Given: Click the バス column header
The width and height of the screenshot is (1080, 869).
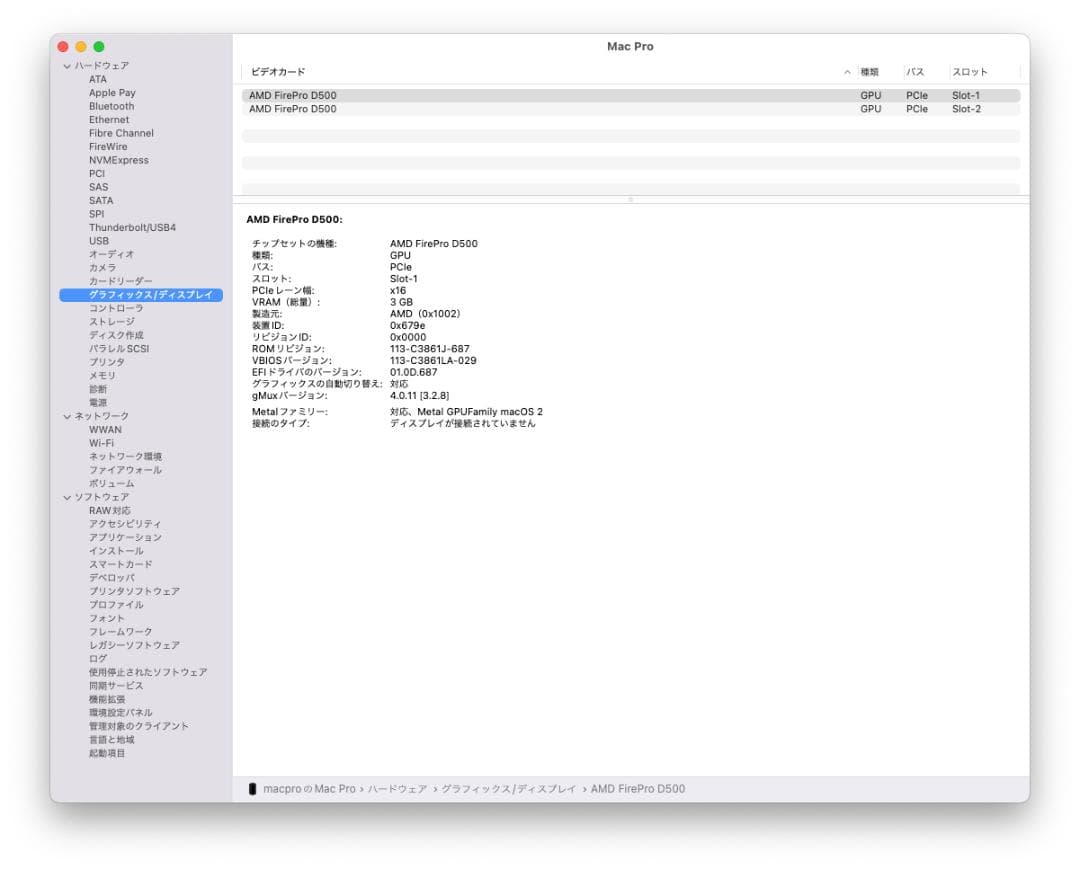Looking at the screenshot, I should [x=913, y=71].
